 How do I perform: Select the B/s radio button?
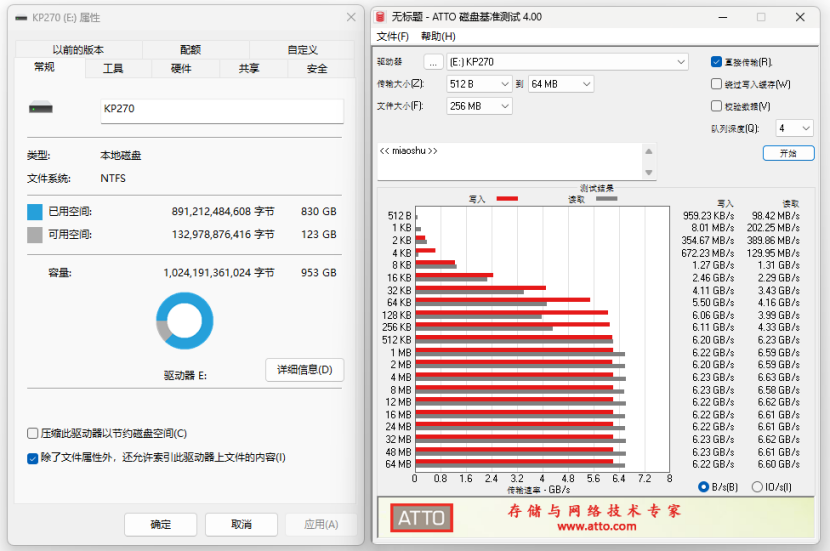703,487
